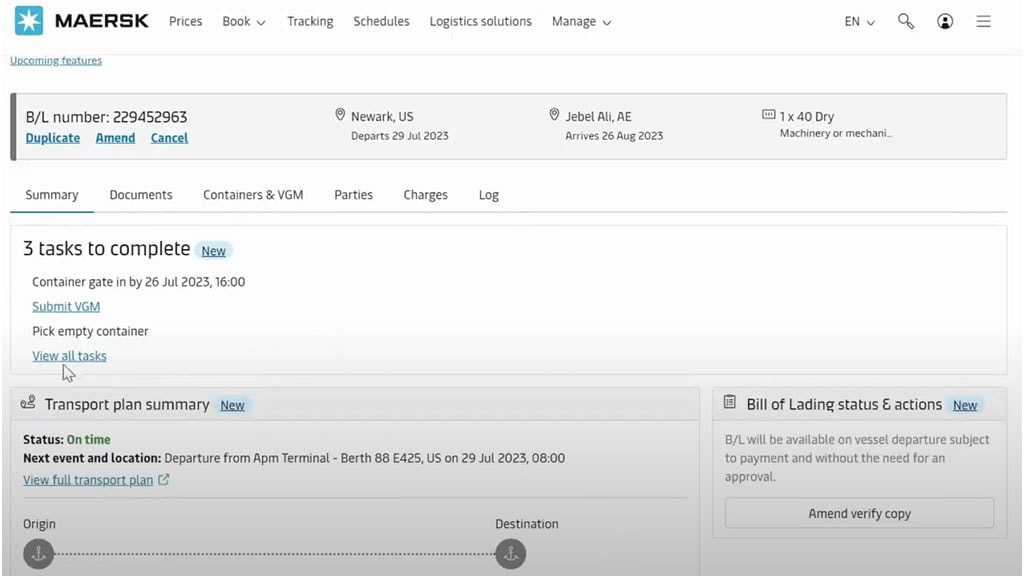Click the Duplicate link under B/L number

52,137
